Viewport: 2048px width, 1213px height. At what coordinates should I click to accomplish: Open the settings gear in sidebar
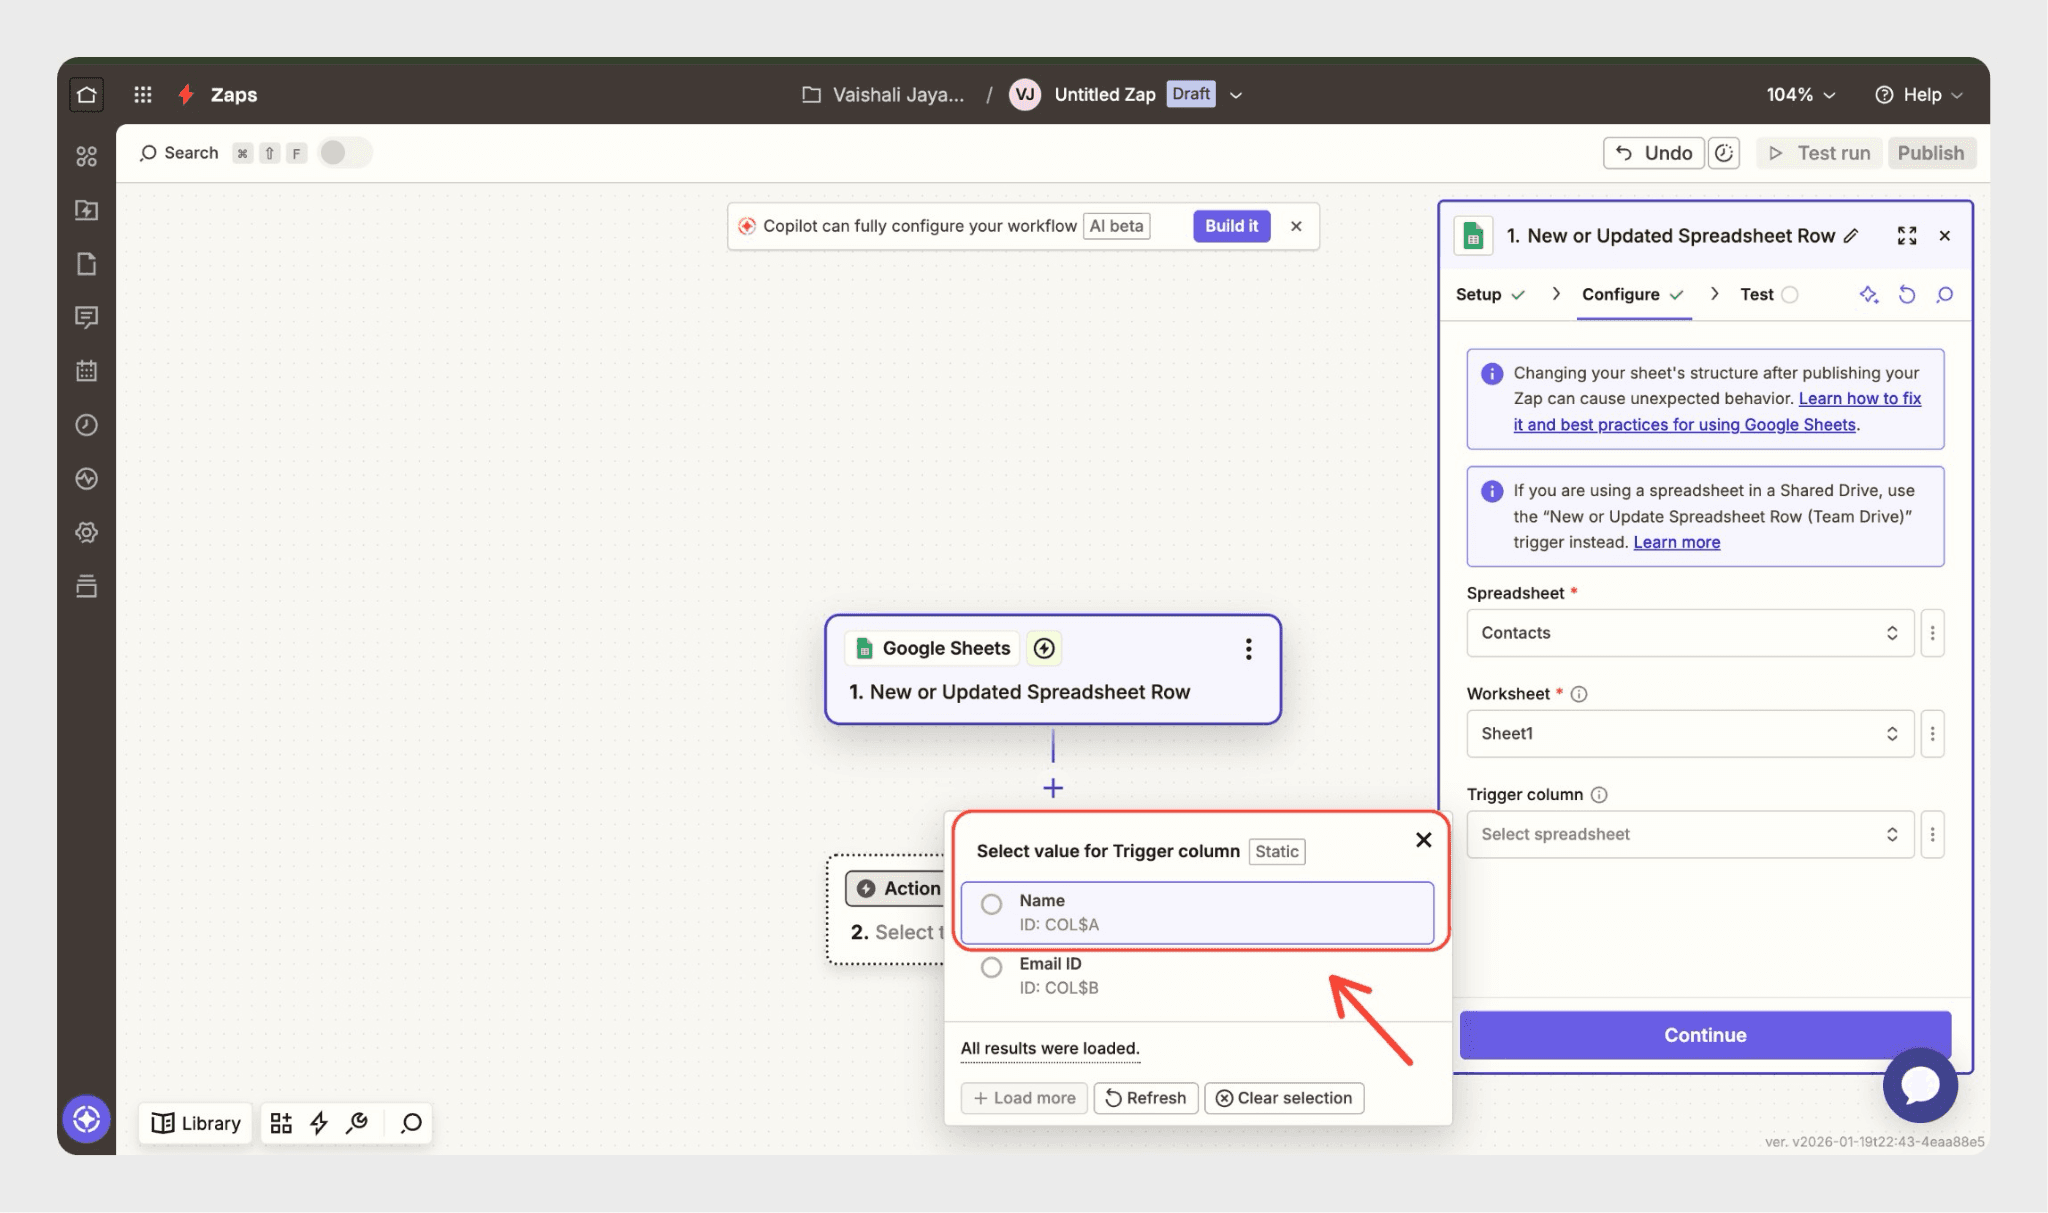[x=87, y=532]
